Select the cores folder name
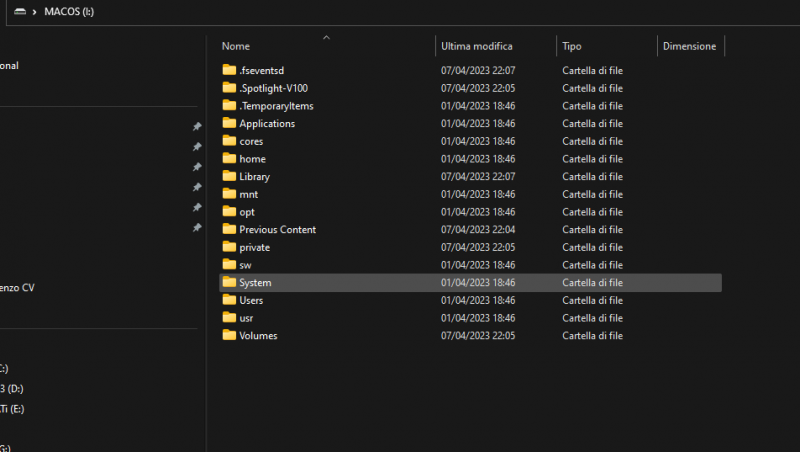The image size is (800, 452). pyautogui.click(x=251, y=141)
